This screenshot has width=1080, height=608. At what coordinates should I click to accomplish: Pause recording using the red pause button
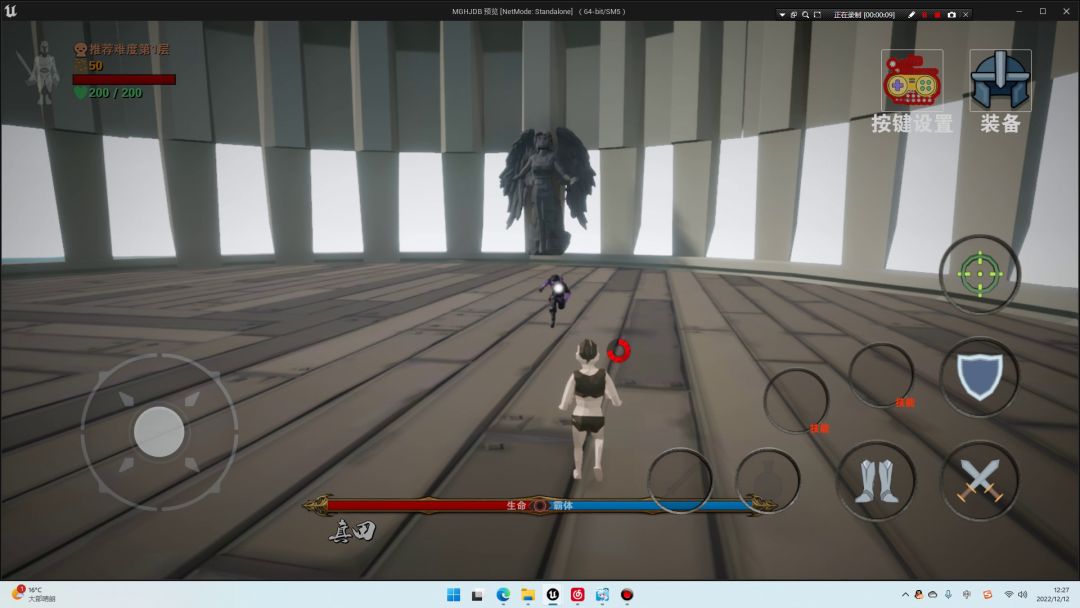click(x=924, y=15)
